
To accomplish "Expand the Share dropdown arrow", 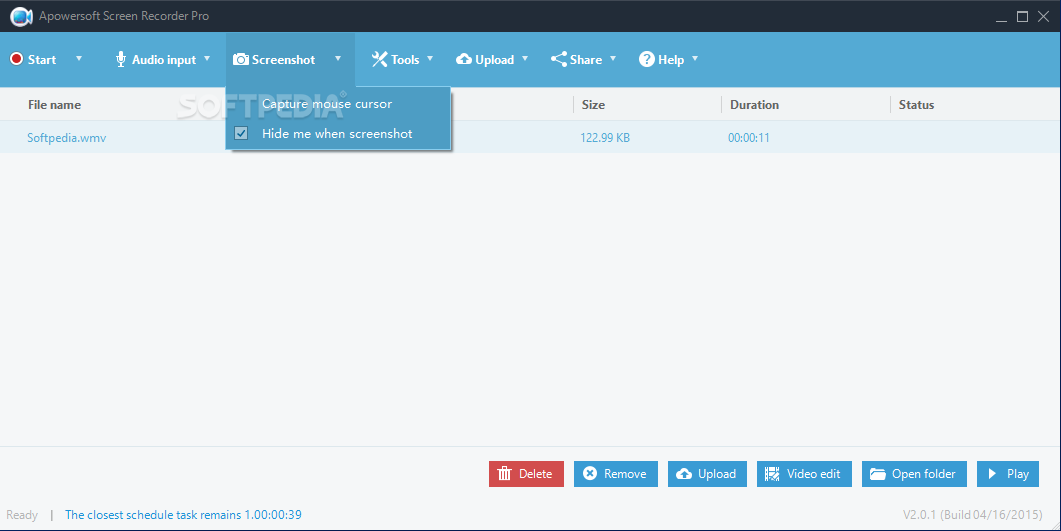I will coord(612,59).
